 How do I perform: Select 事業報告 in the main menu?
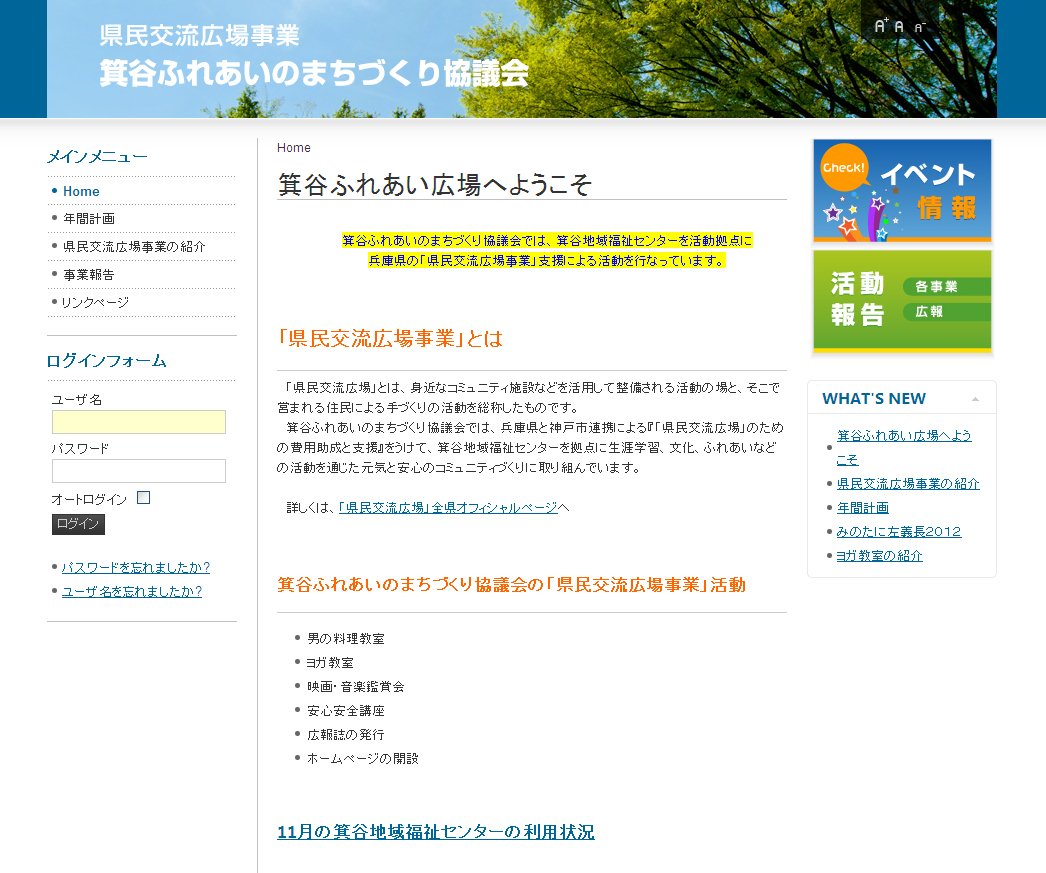point(89,274)
